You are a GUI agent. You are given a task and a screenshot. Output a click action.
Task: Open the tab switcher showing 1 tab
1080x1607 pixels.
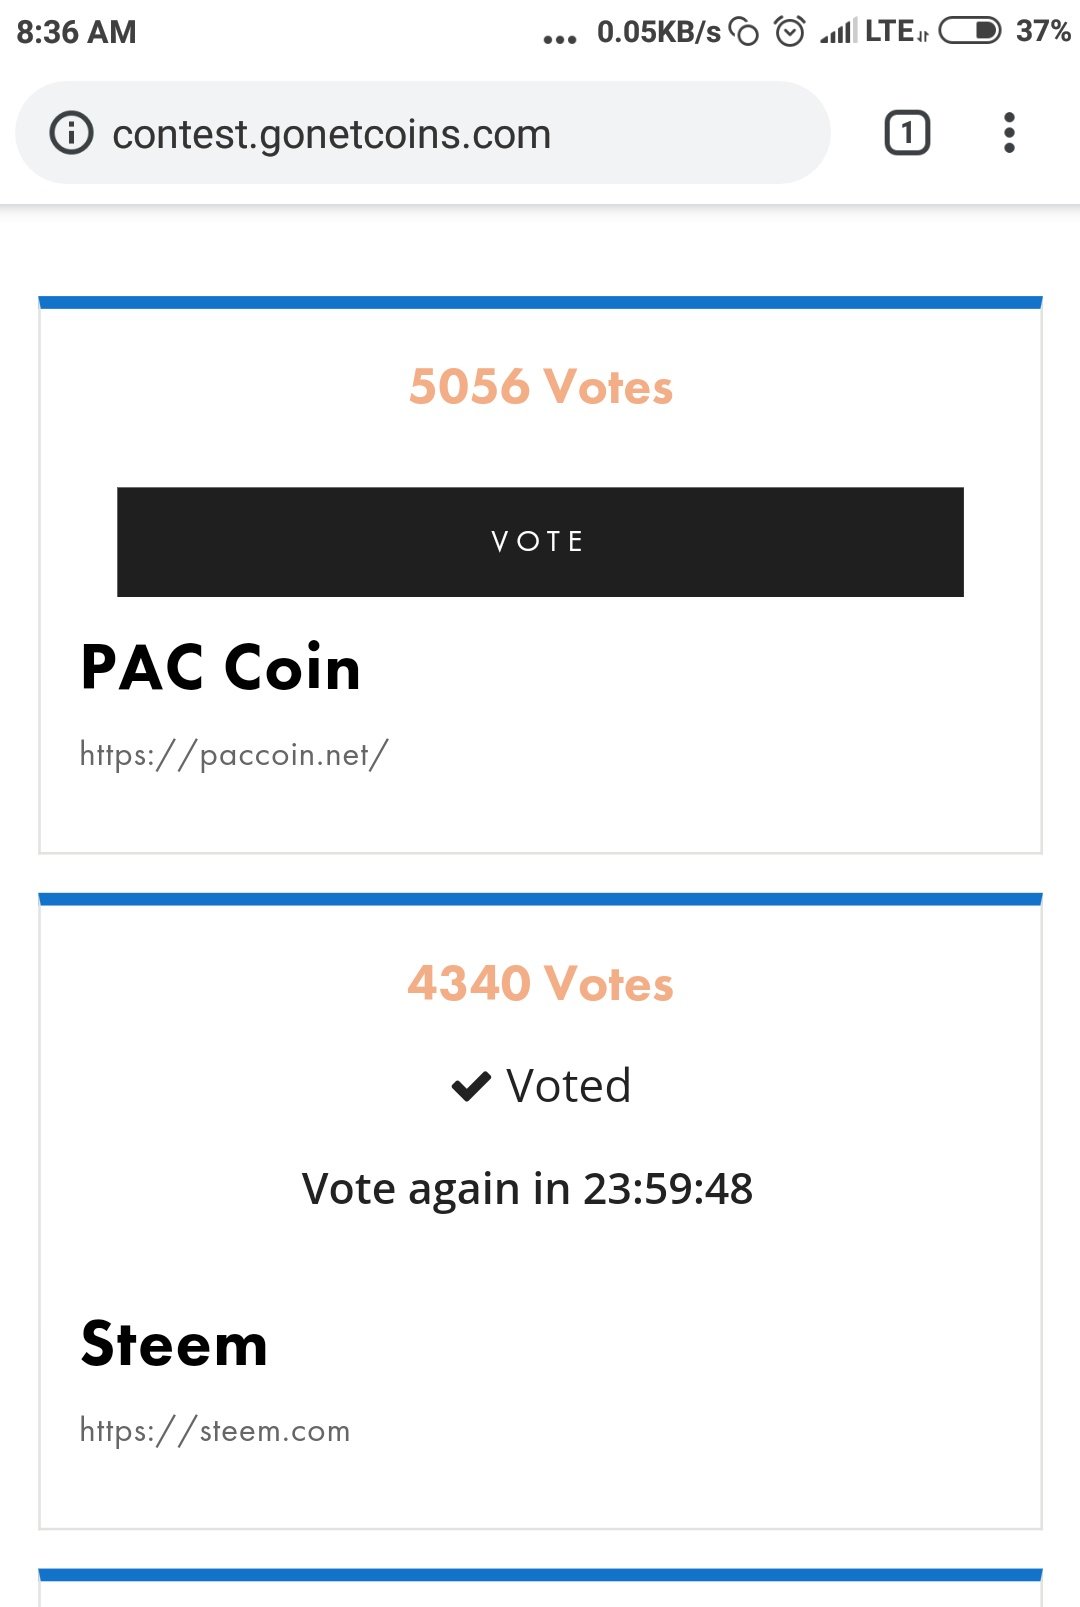coord(907,133)
